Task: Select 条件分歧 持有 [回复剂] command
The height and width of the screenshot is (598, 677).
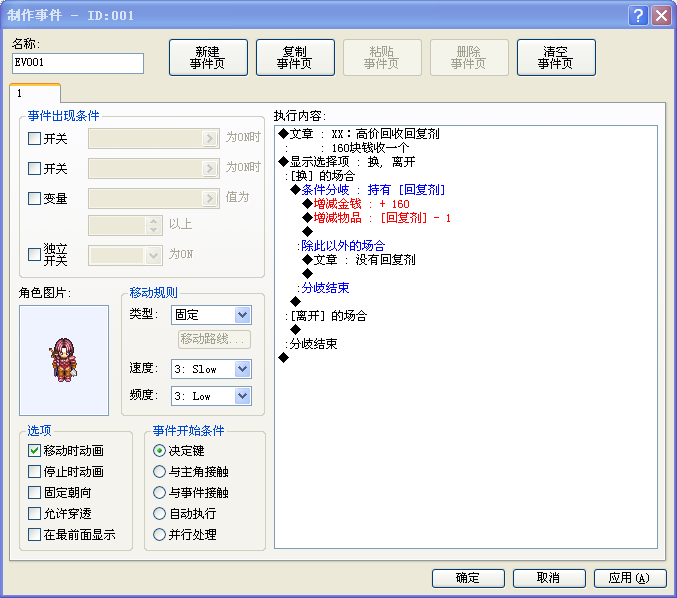Action: (x=368, y=190)
